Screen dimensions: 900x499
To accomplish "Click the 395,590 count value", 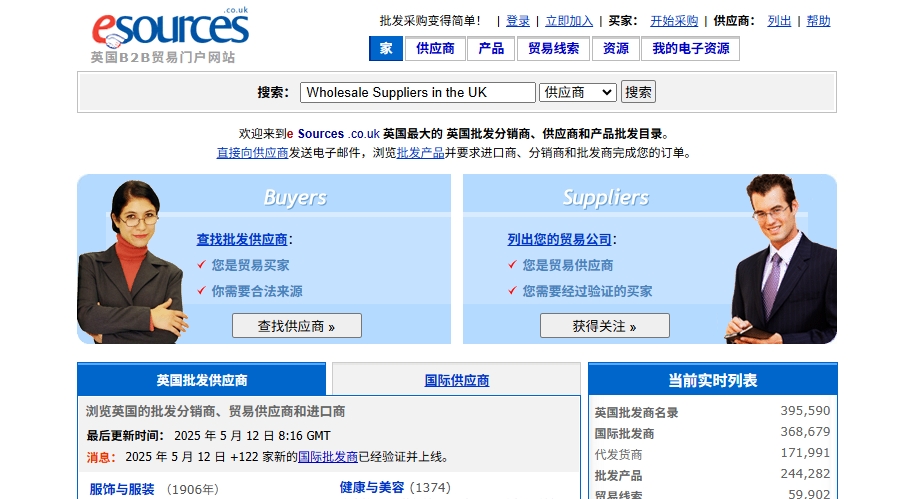I will pos(805,411).
